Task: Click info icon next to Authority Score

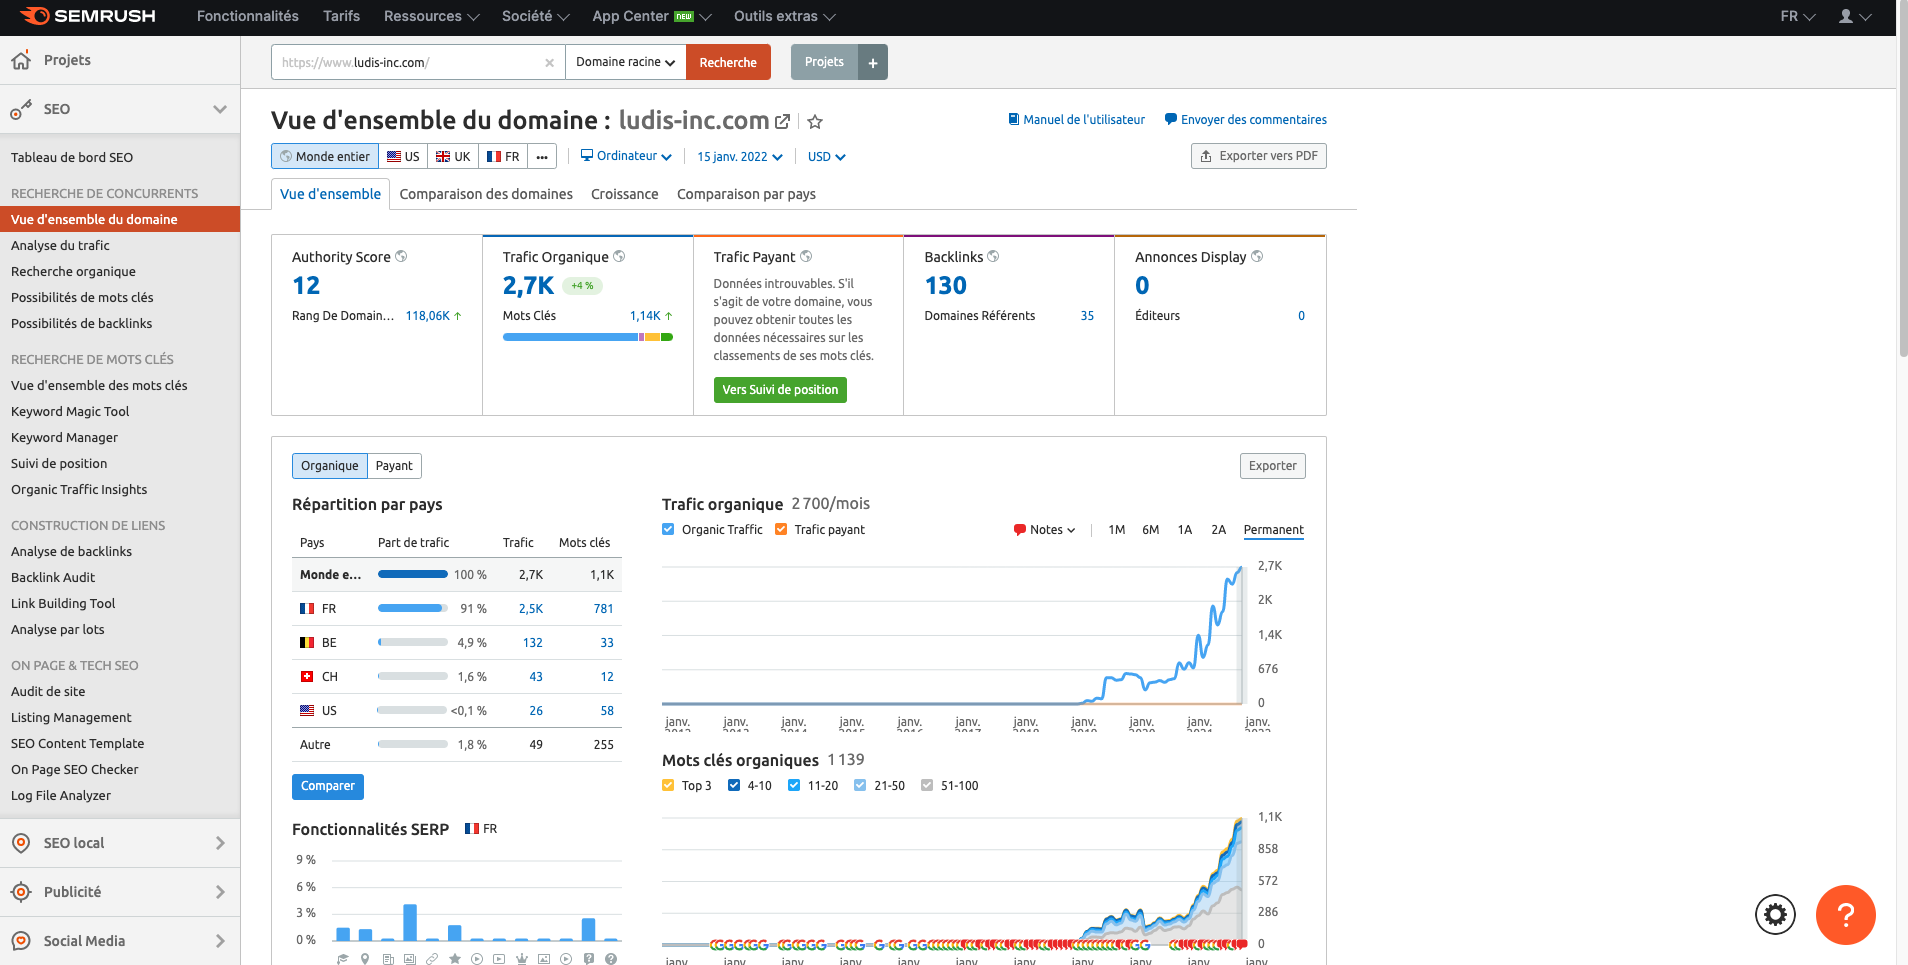Action: point(401,257)
